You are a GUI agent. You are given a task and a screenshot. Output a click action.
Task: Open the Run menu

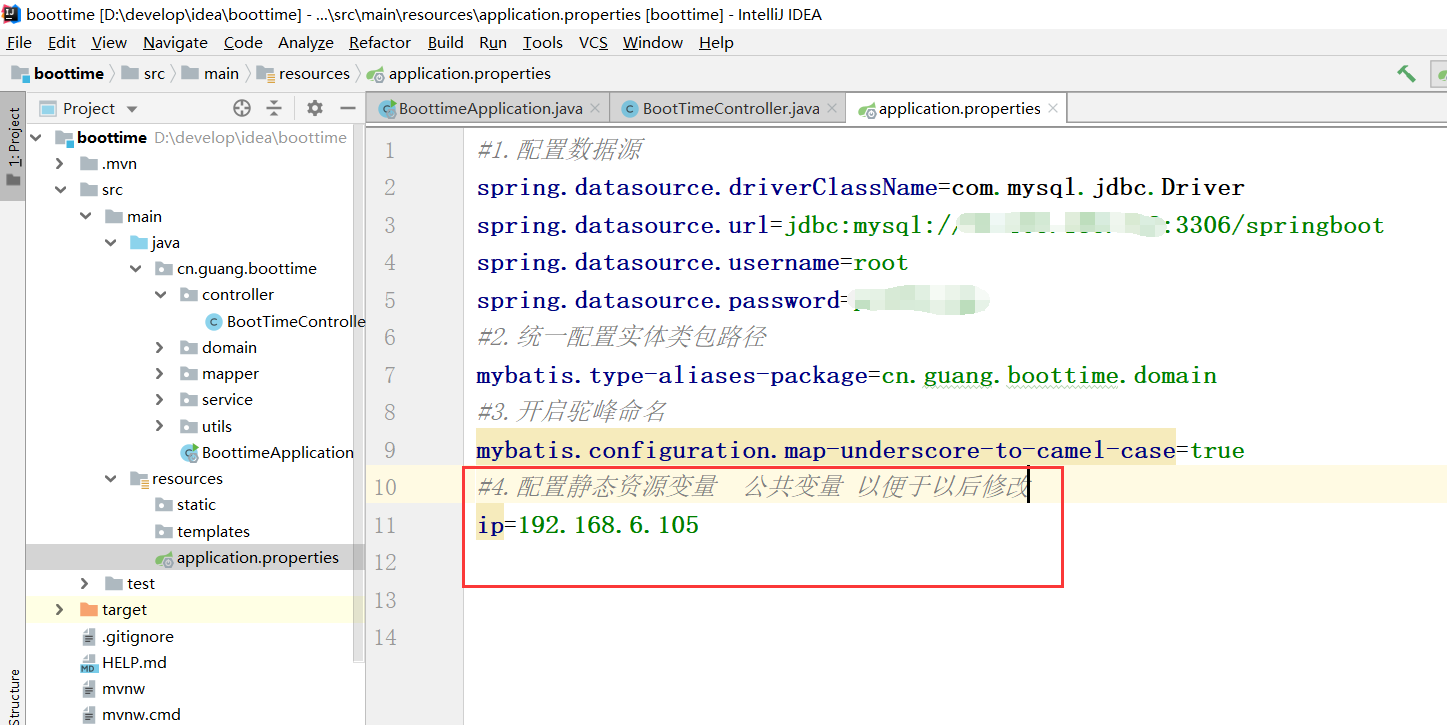click(493, 42)
